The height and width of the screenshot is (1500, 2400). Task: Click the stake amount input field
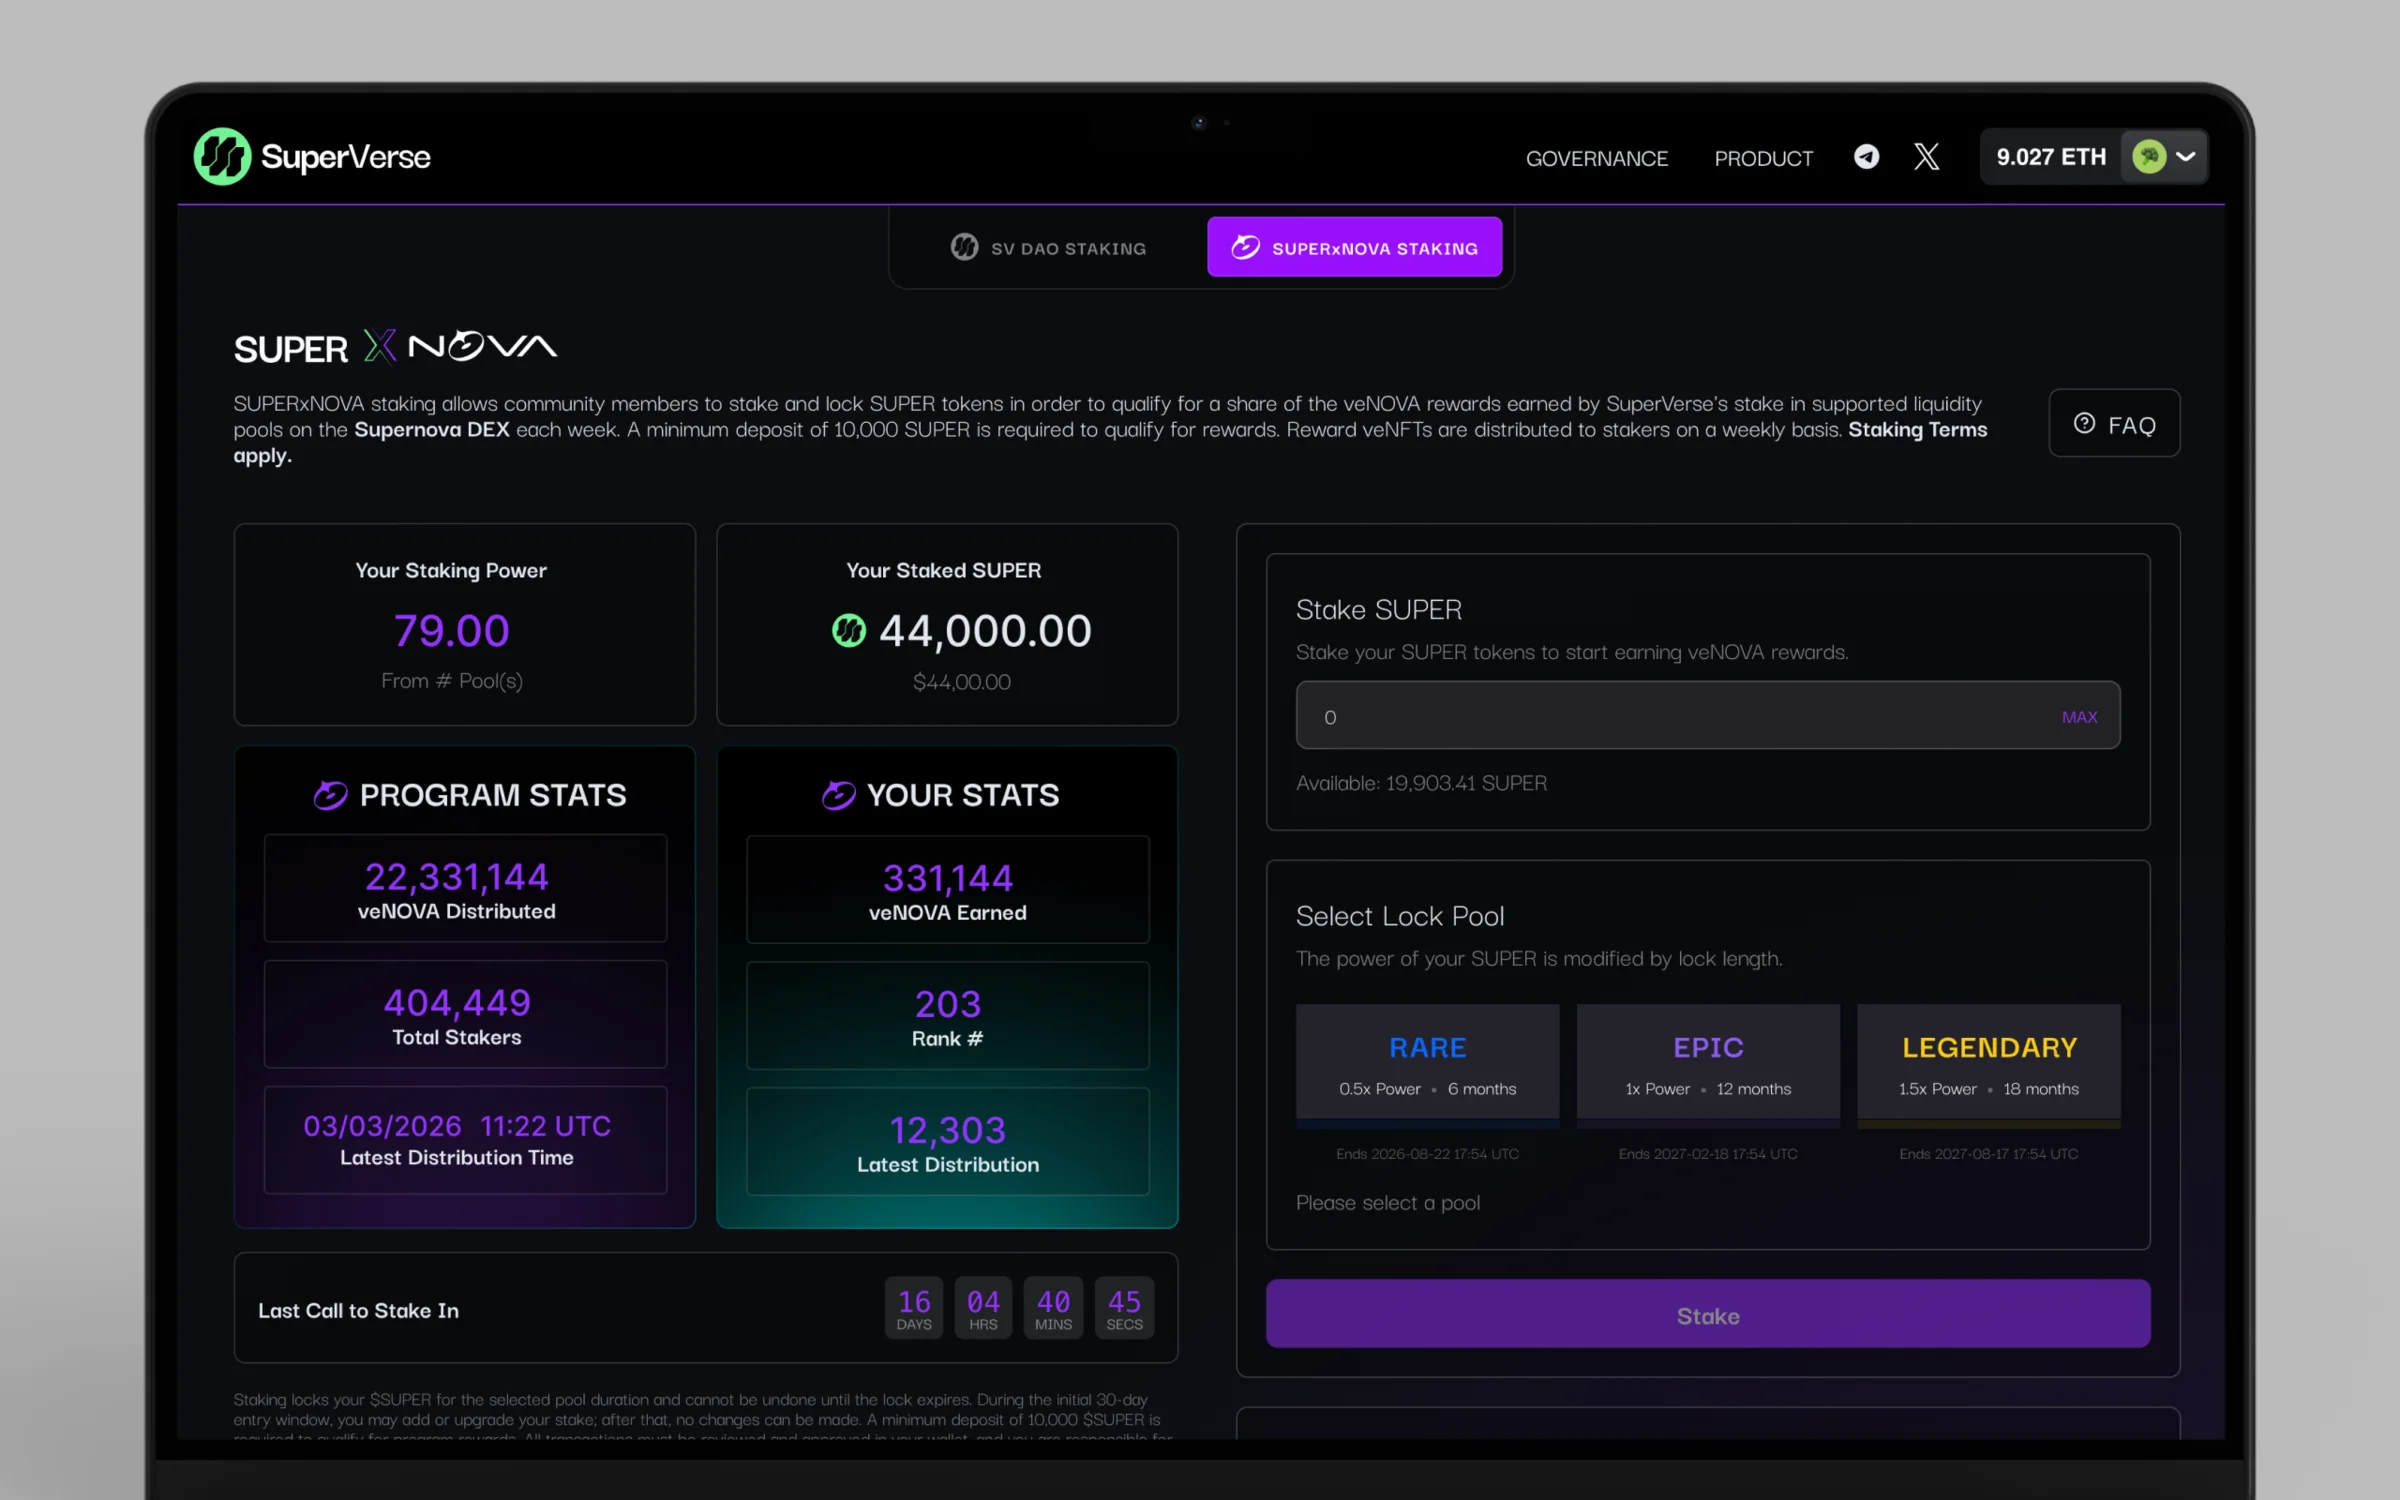1707,716
